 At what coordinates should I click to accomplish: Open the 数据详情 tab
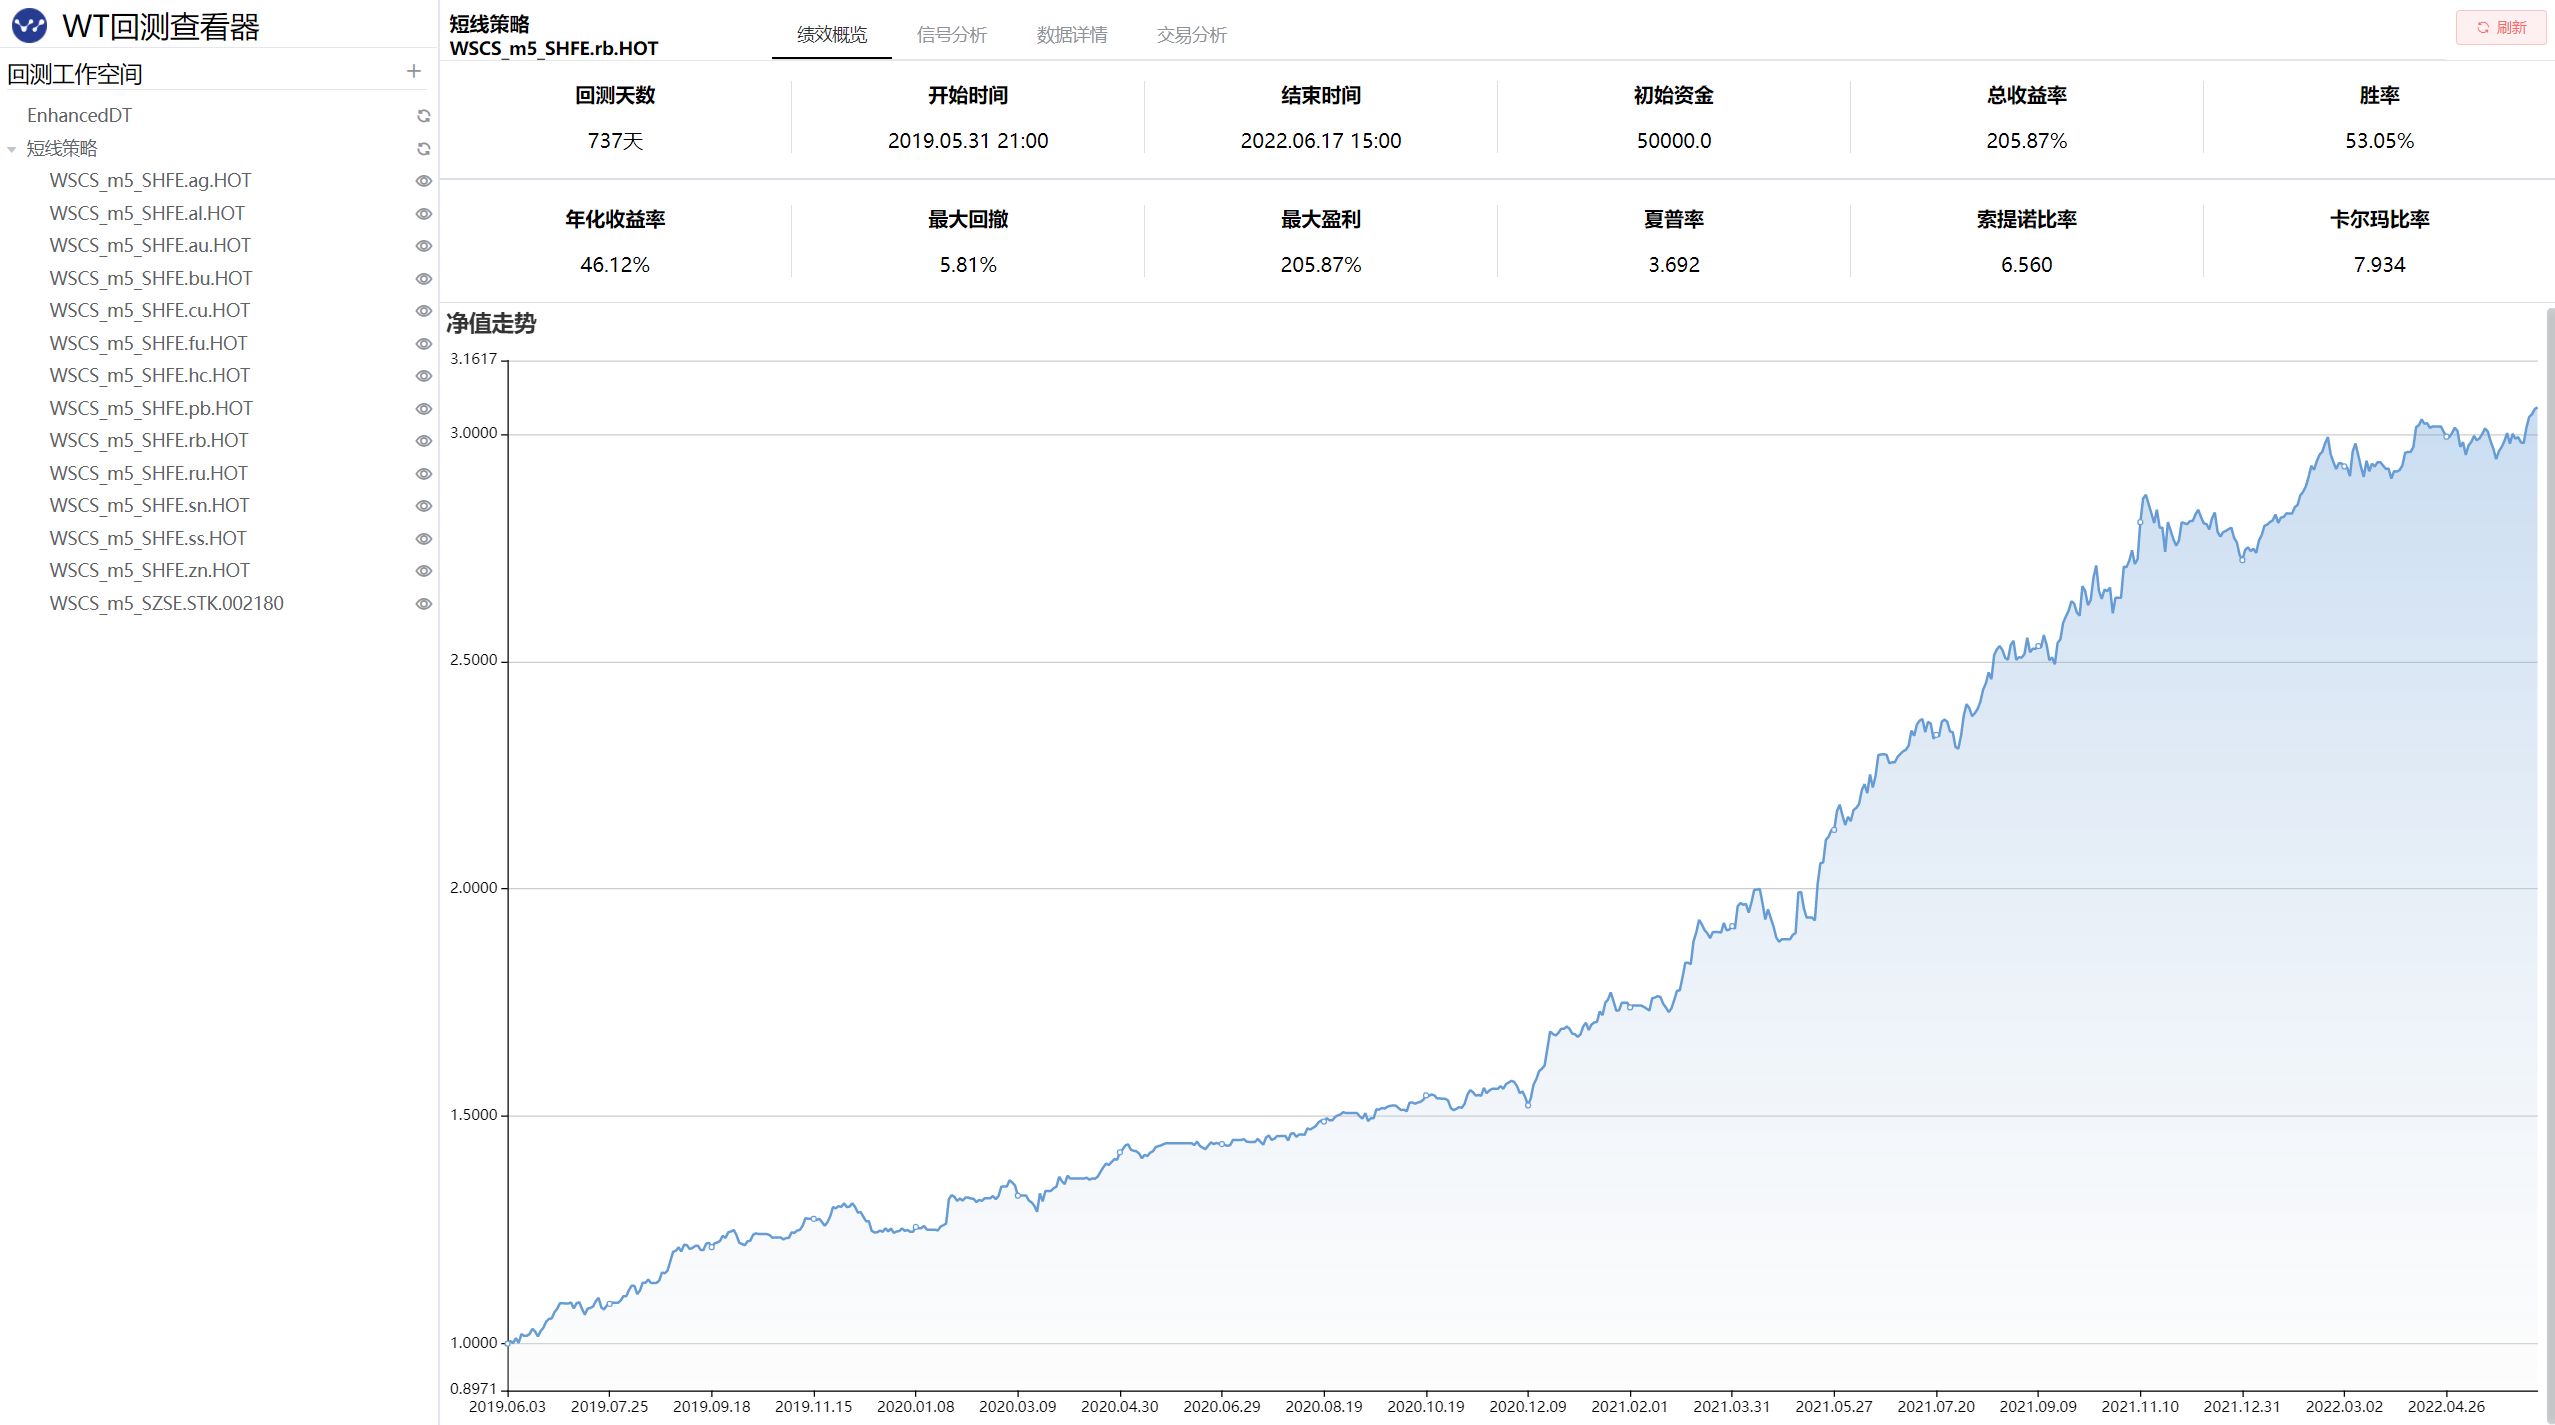coord(1071,35)
